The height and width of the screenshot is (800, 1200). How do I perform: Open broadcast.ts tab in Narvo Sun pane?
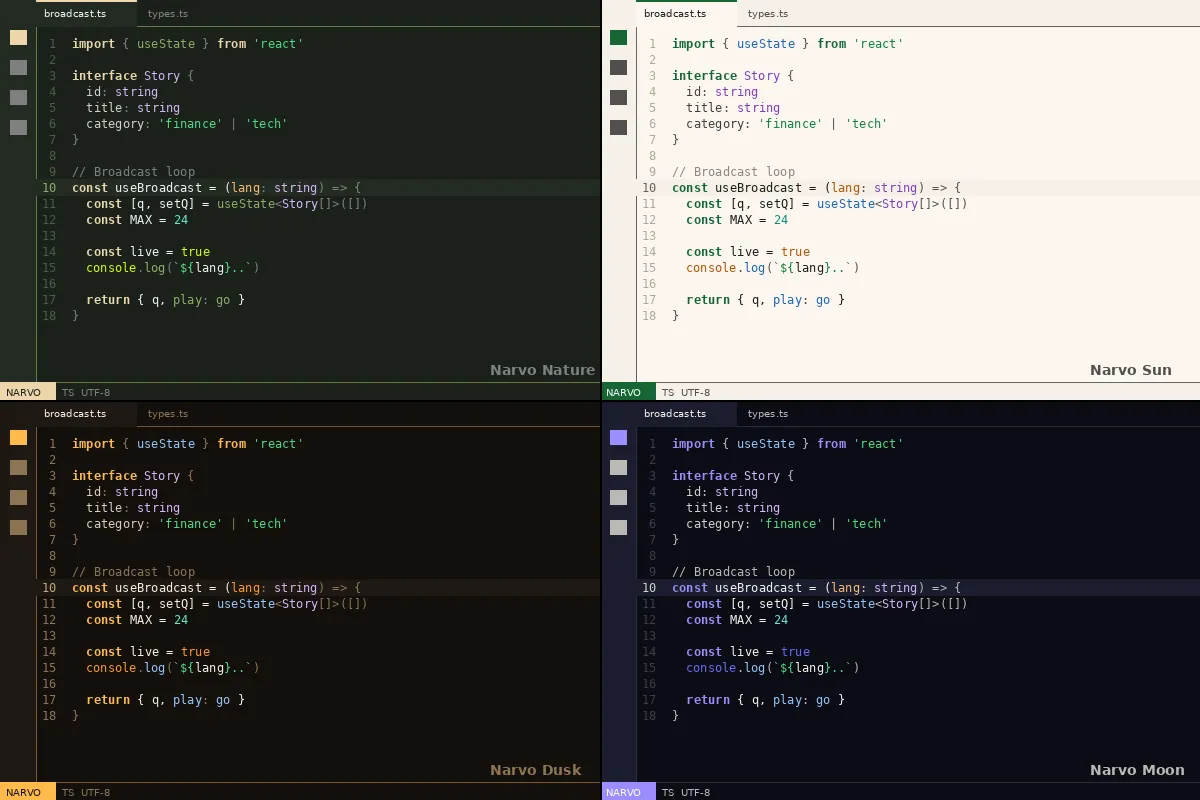pos(686,14)
